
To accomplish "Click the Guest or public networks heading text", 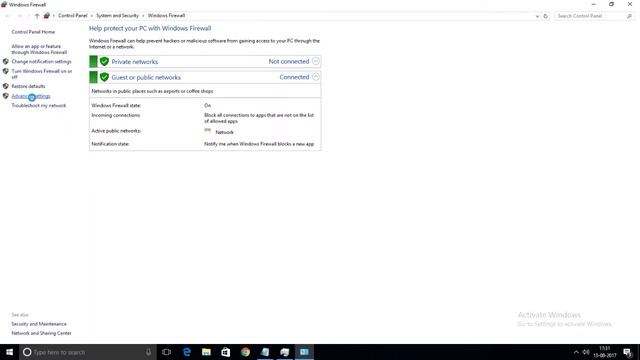I will pyautogui.click(x=146, y=77).
